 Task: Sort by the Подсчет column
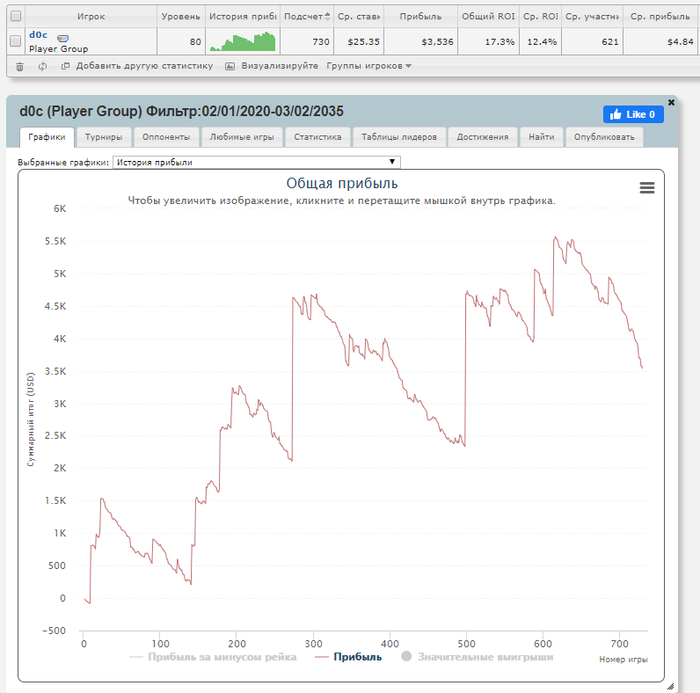[x=307, y=17]
